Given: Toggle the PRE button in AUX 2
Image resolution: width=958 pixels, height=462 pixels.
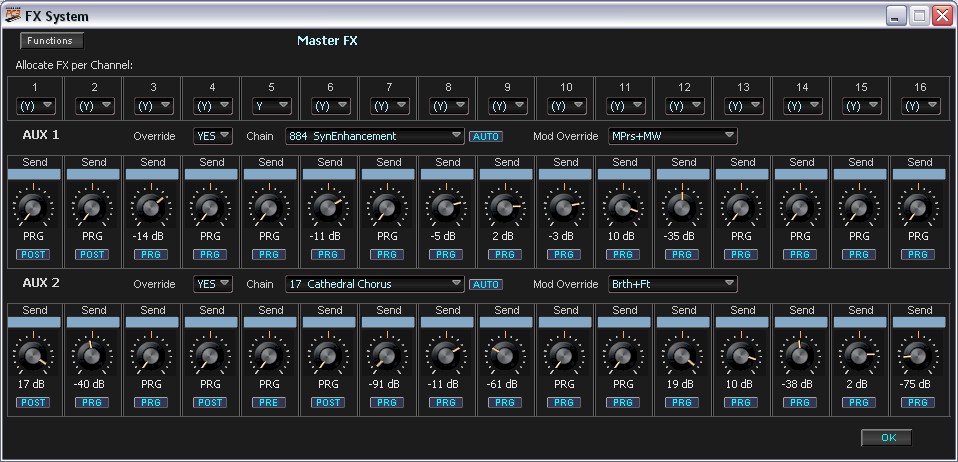Looking at the screenshot, I should click(x=270, y=402).
